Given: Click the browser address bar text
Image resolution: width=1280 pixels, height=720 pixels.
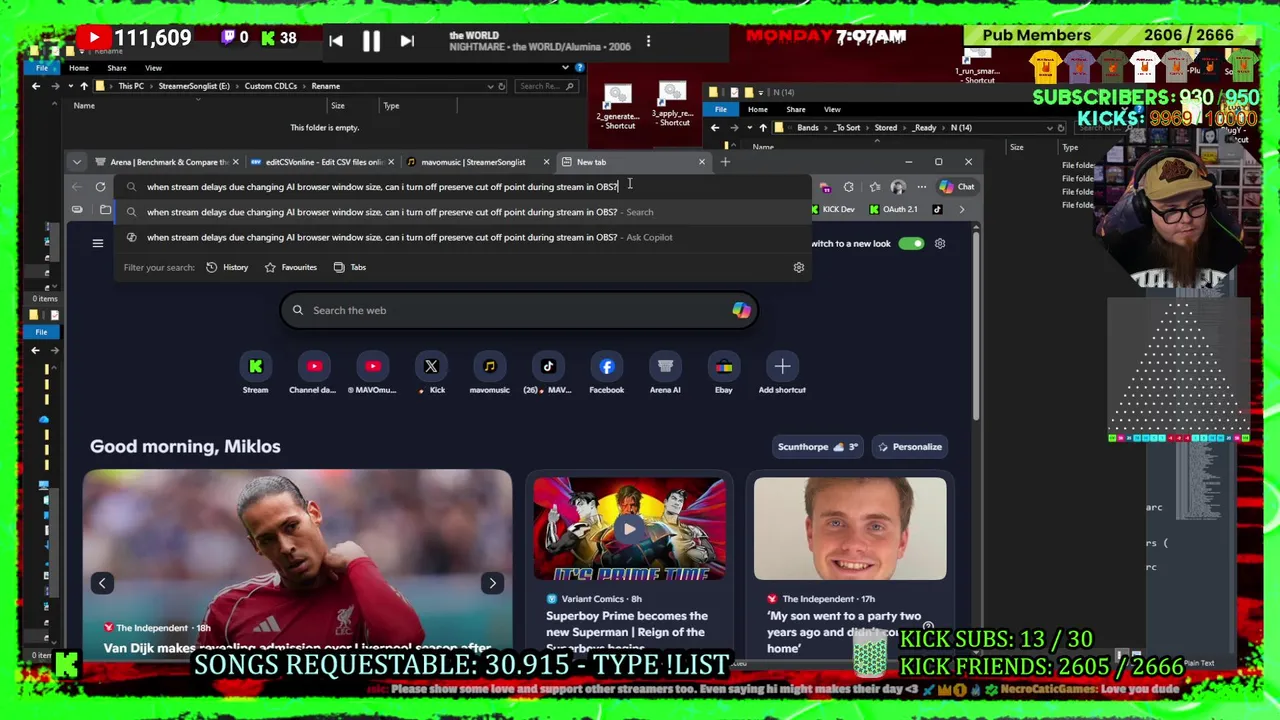Looking at the screenshot, I should [382, 187].
